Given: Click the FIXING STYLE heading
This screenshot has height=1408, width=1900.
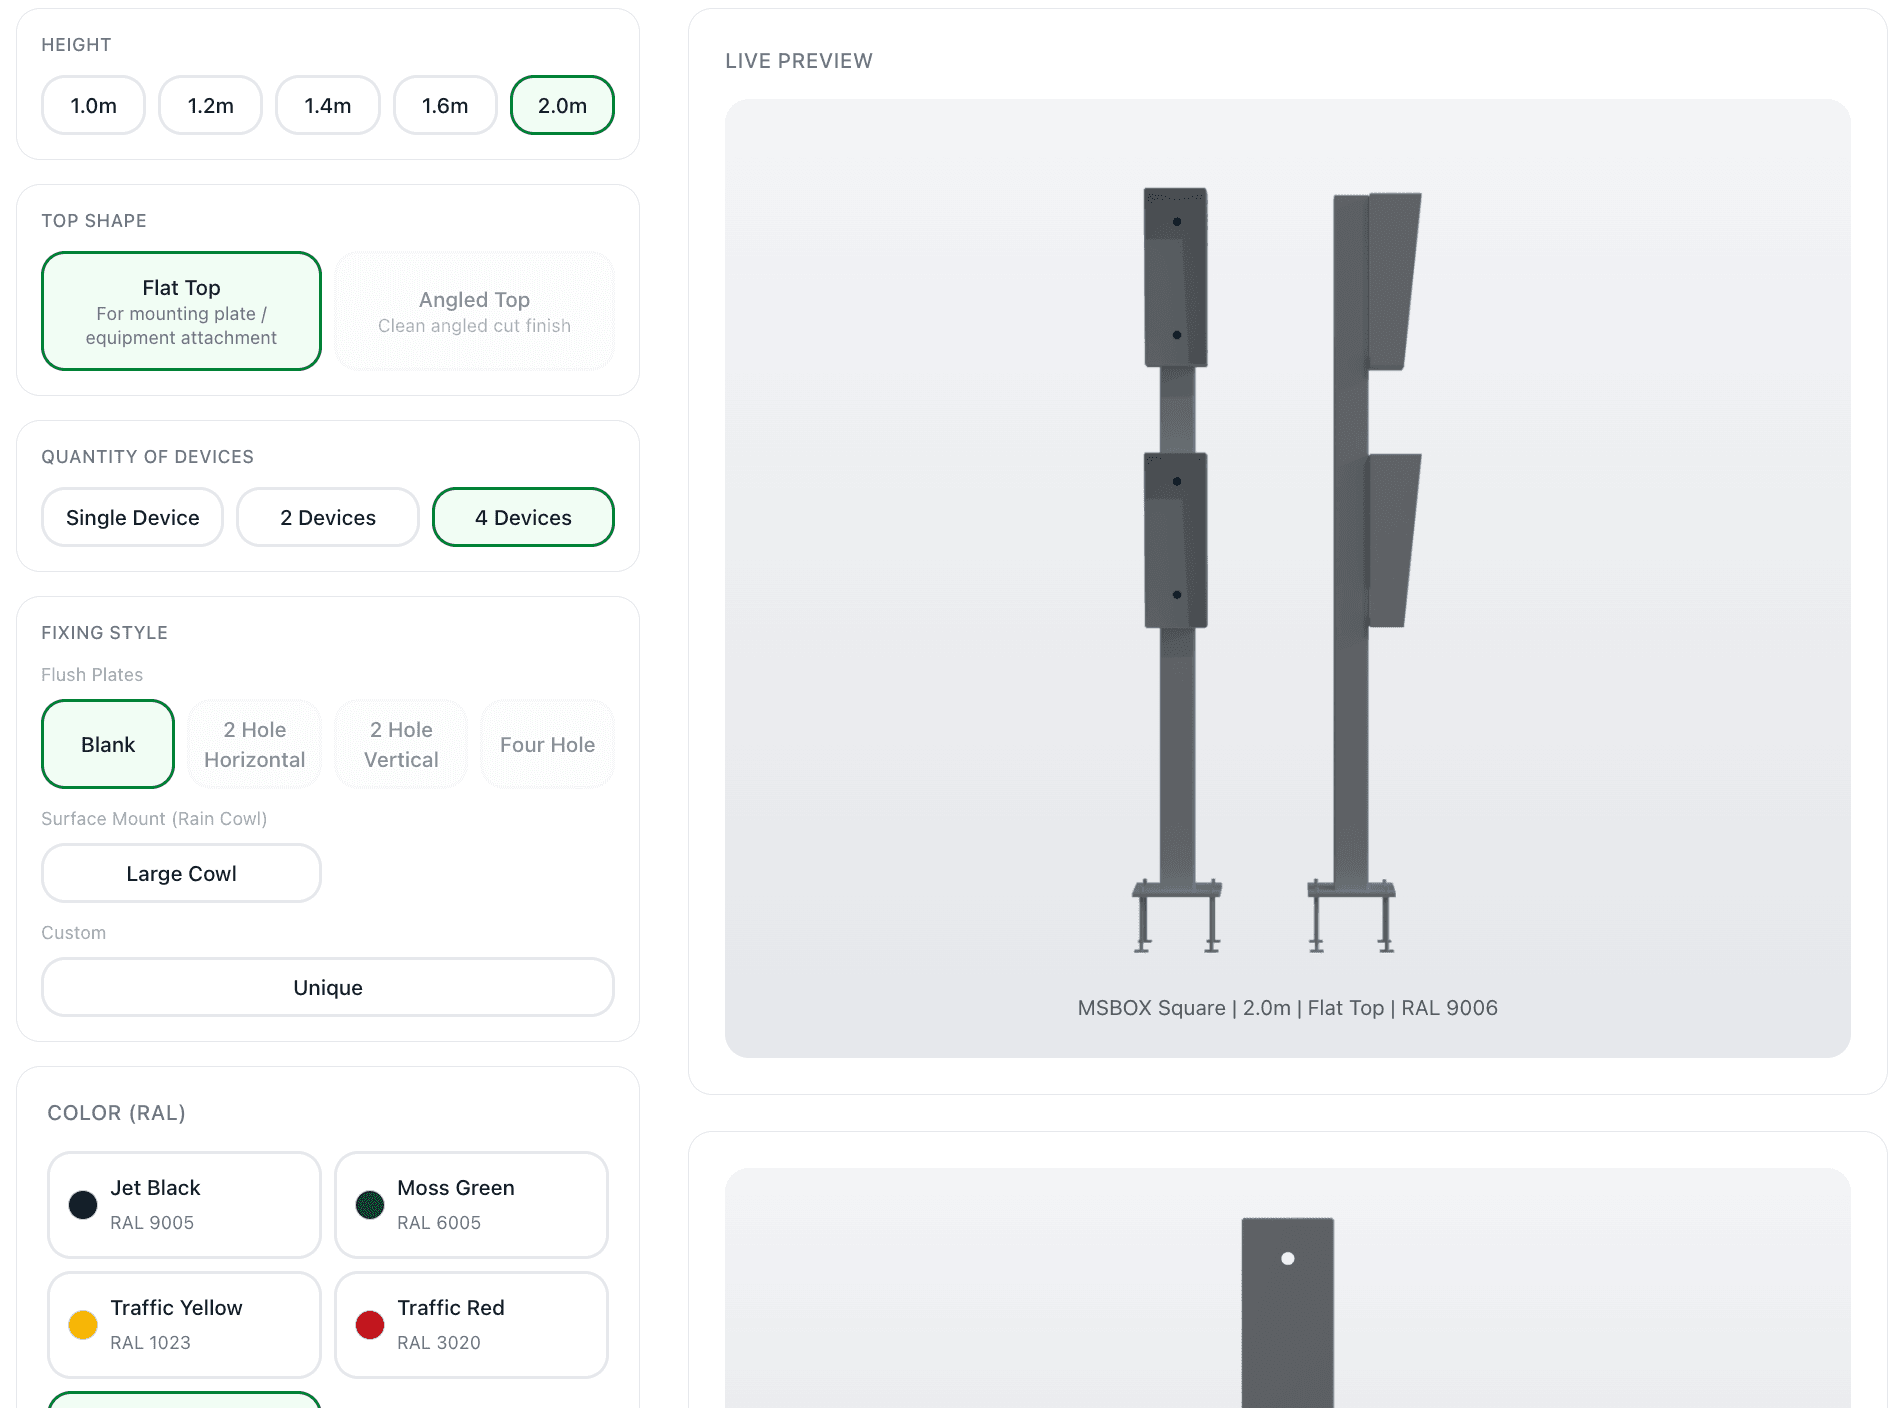Looking at the screenshot, I should point(104,633).
